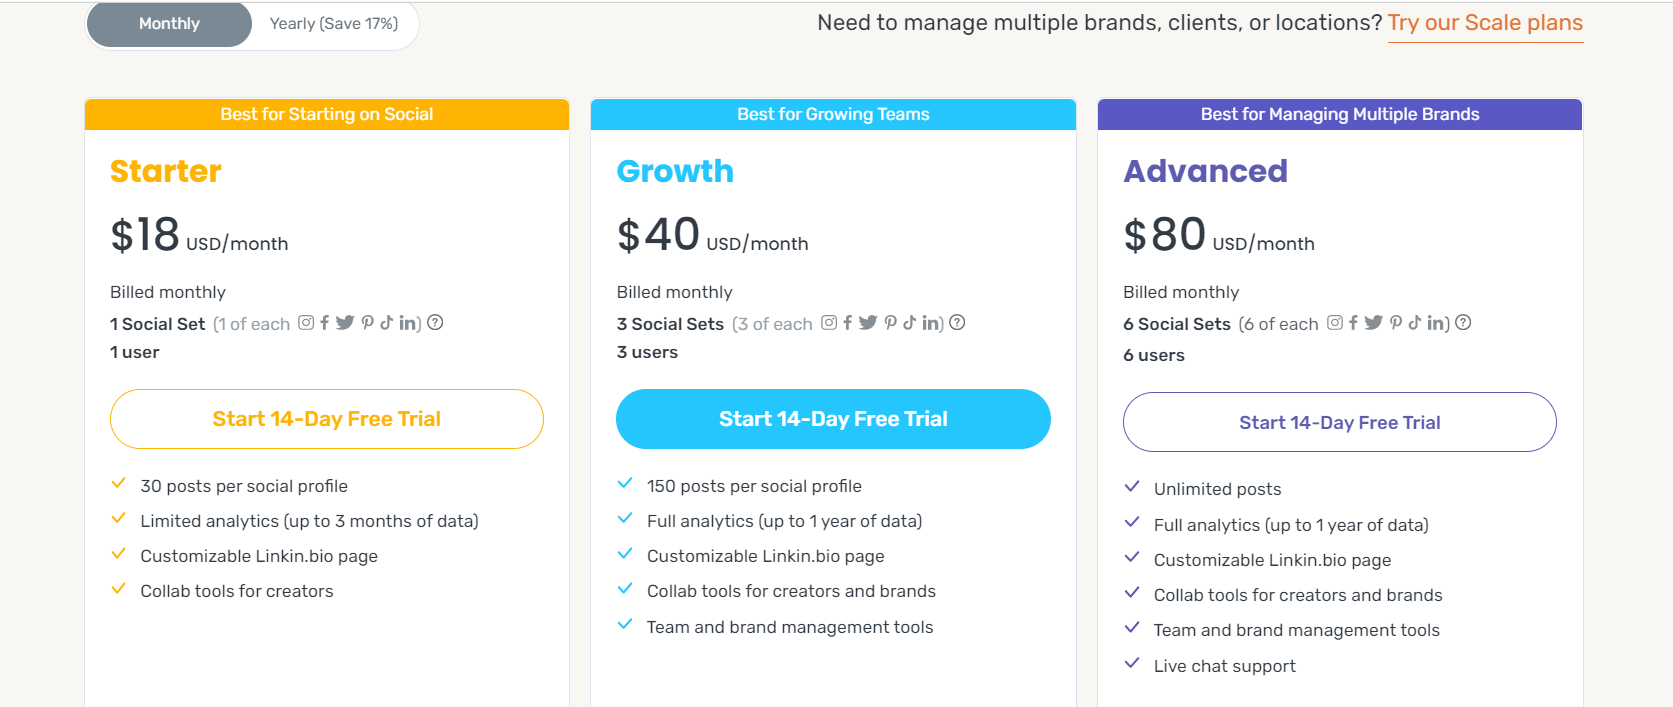
Task: Start 14-Day Free Trial for Advanced
Action: pyautogui.click(x=1340, y=422)
